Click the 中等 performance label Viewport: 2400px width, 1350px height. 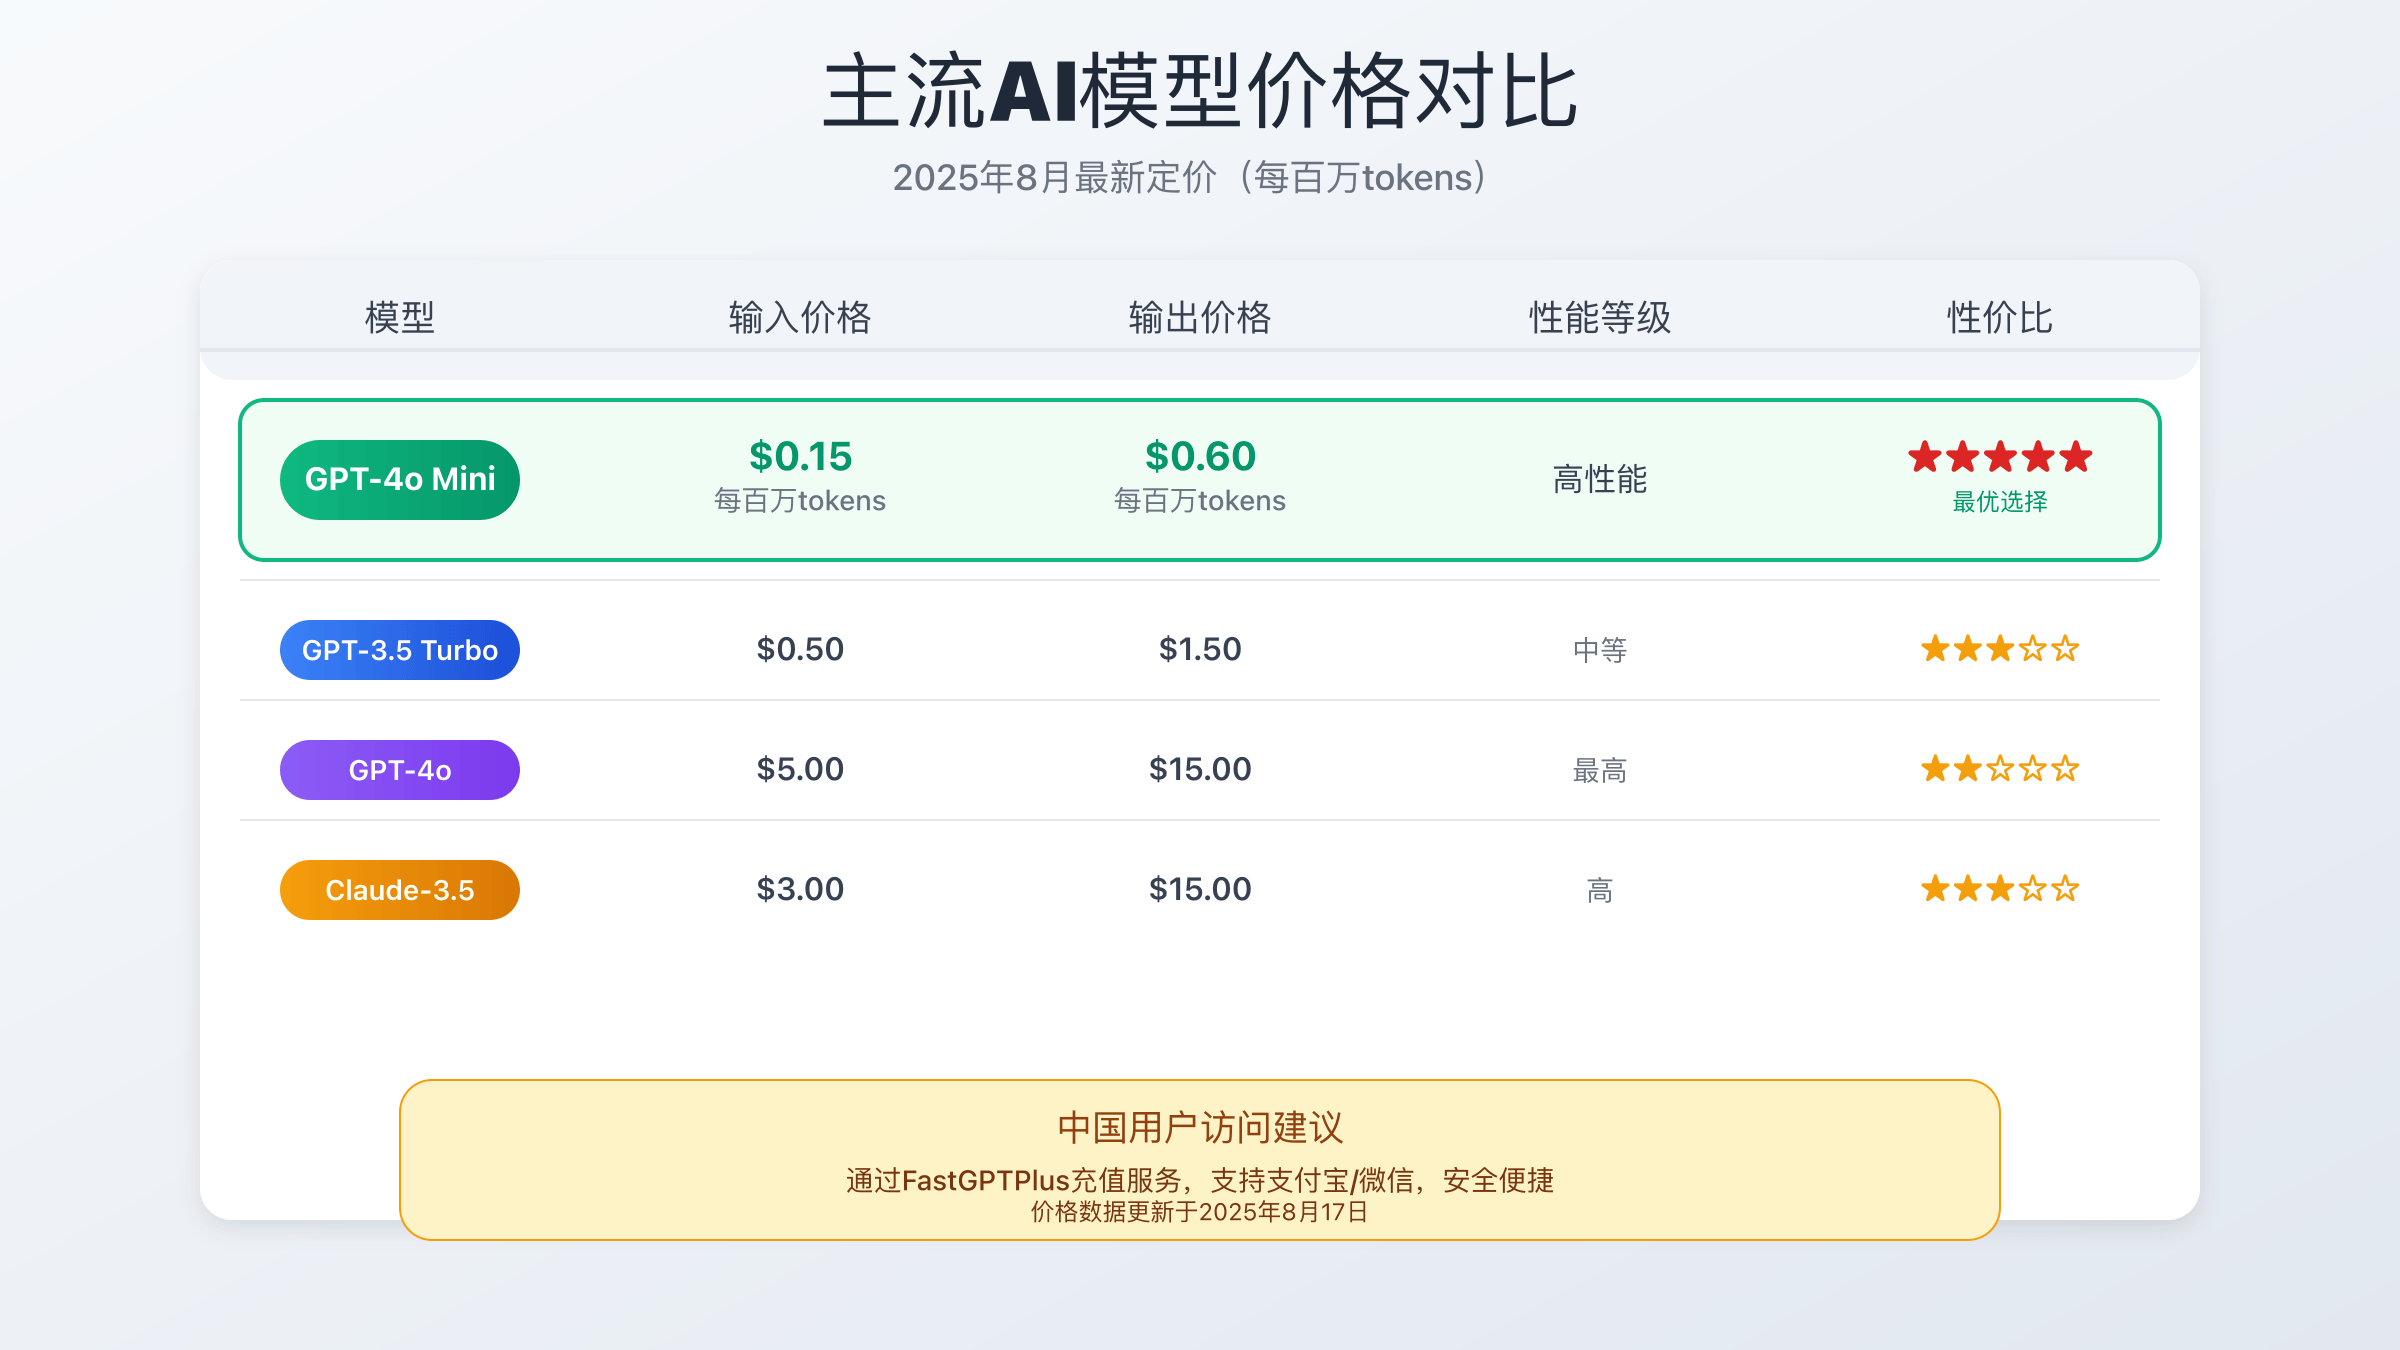[x=1600, y=651]
